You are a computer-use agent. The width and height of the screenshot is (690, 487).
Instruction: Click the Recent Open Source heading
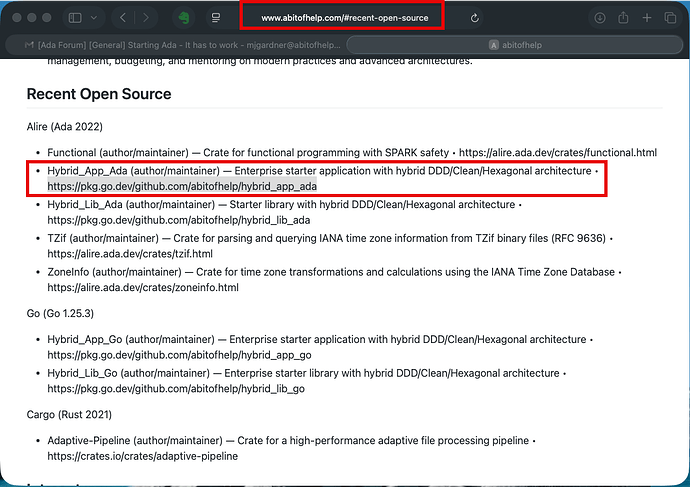[99, 94]
